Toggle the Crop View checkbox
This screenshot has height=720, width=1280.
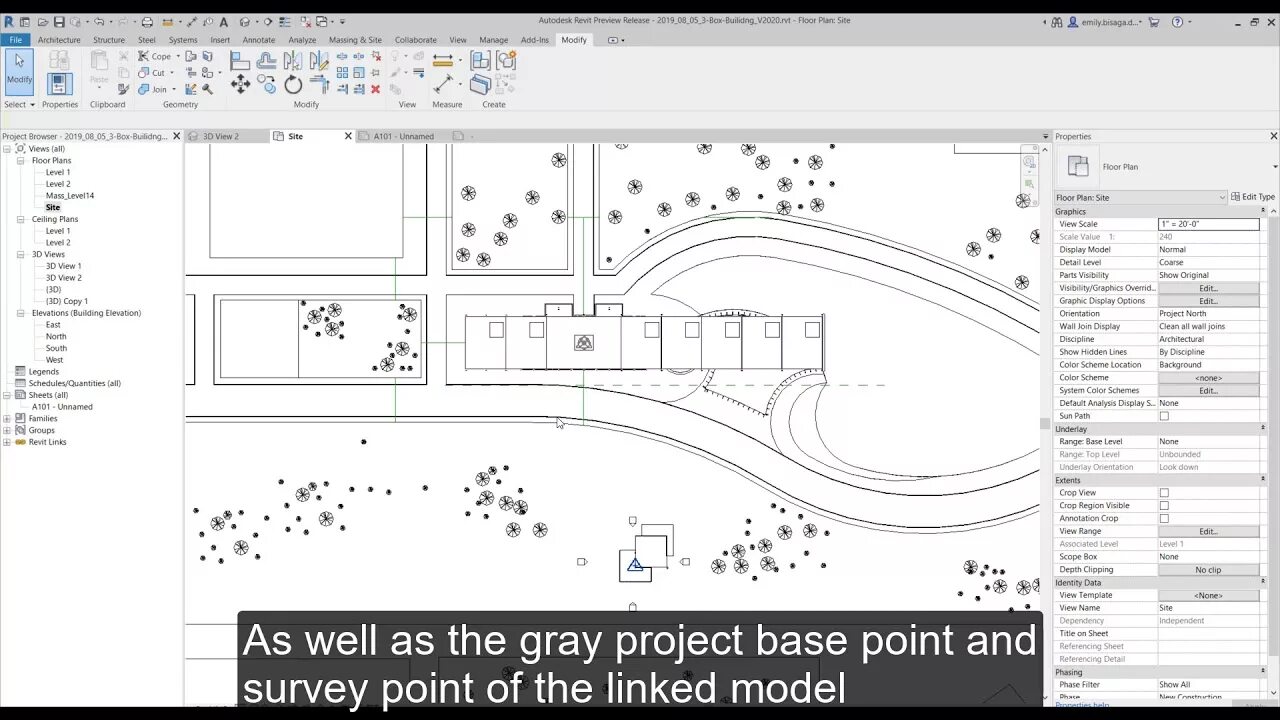click(1164, 493)
